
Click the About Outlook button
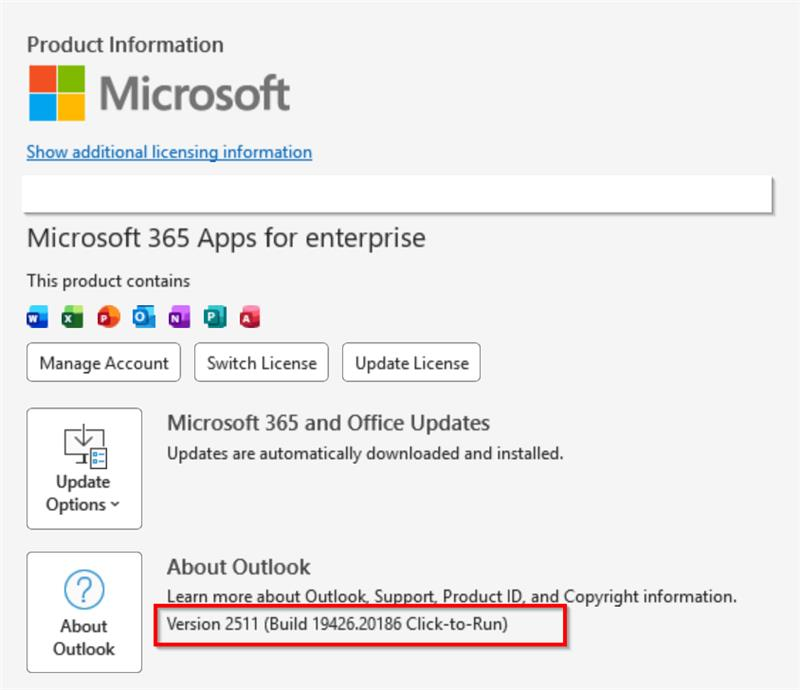click(x=84, y=612)
